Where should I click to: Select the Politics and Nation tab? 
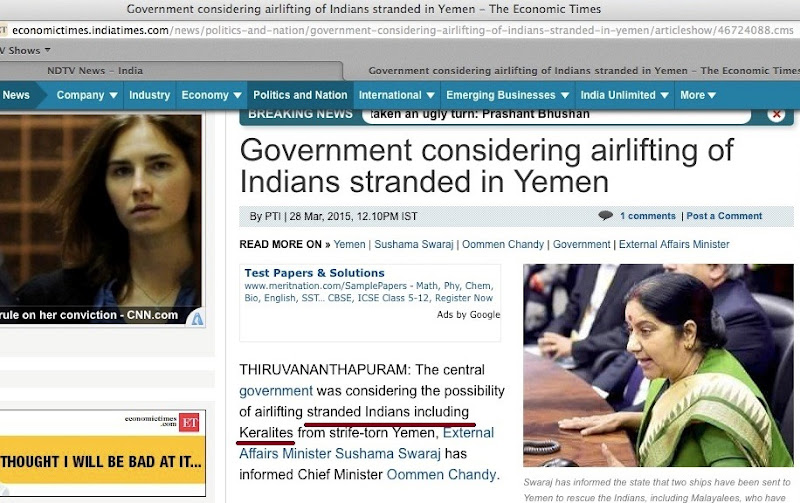click(300, 95)
